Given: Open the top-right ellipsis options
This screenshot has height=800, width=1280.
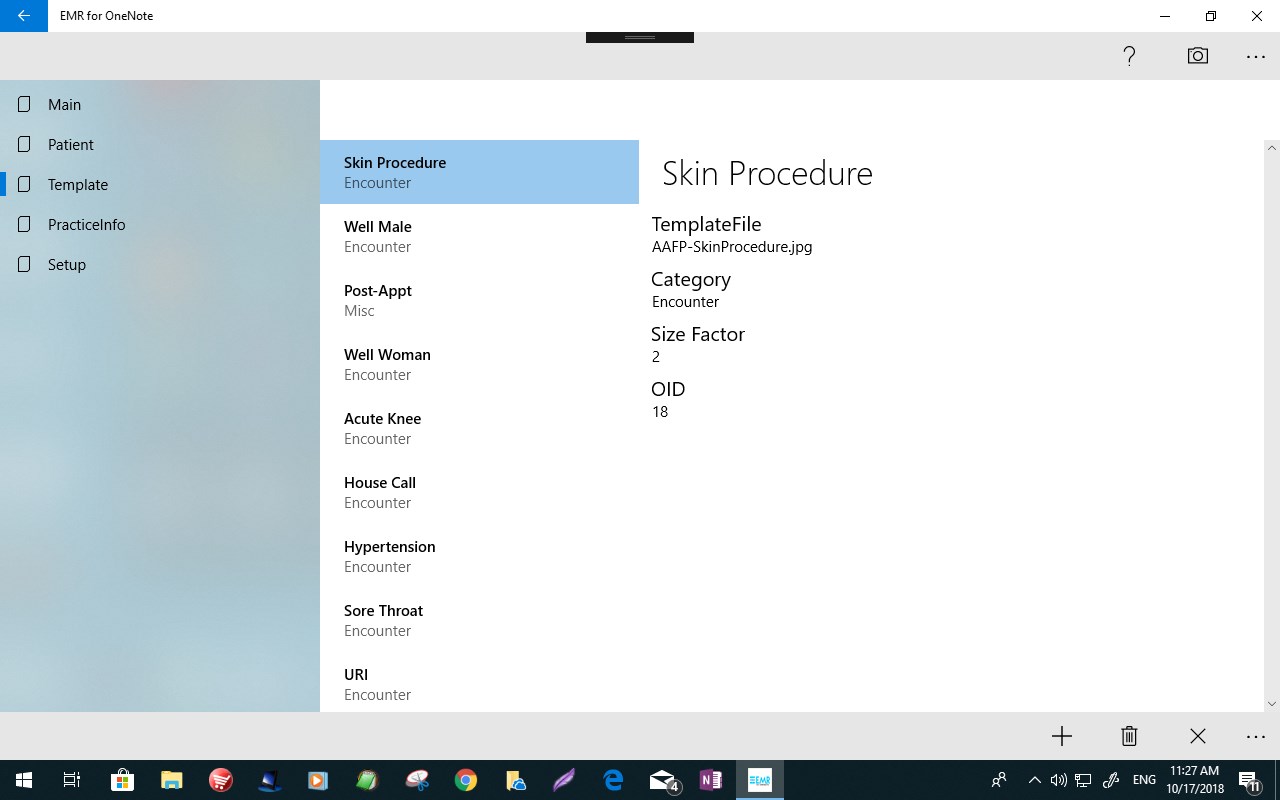Looking at the screenshot, I should pyautogui.click(x=1255, y=56).
